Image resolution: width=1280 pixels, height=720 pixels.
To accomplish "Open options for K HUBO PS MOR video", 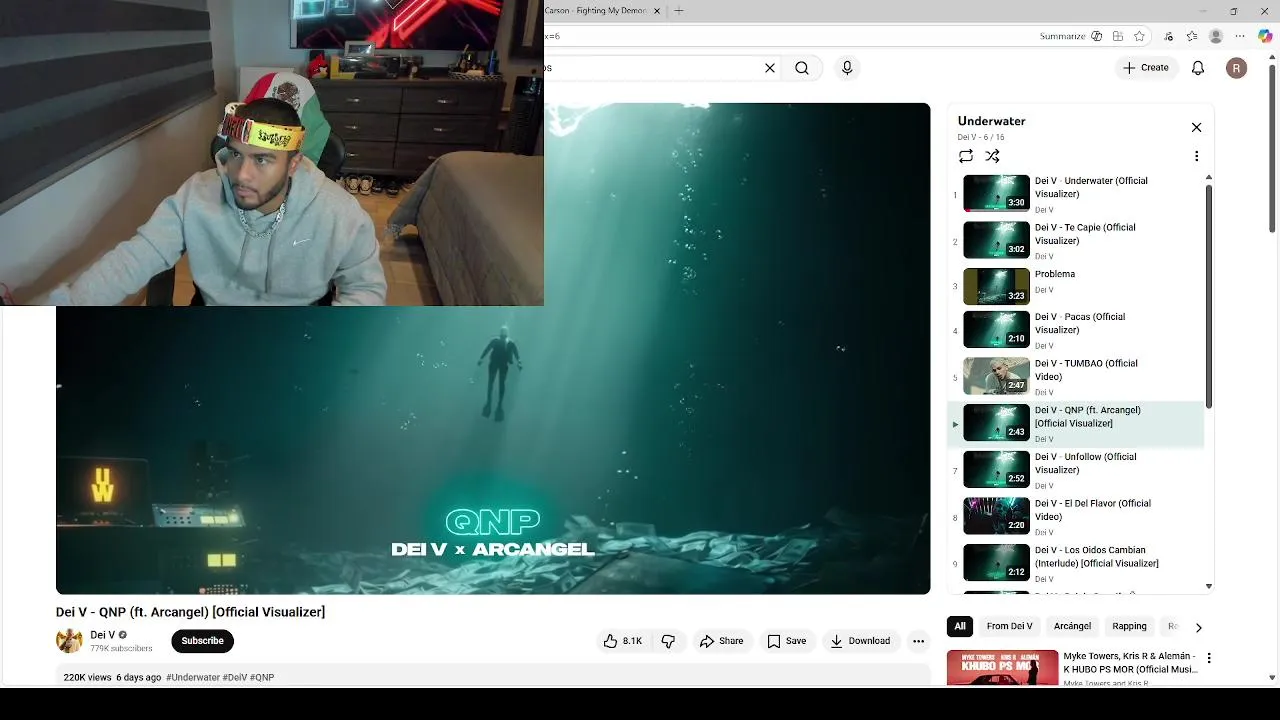I will pyautogui.click(x=1209, y=658).
